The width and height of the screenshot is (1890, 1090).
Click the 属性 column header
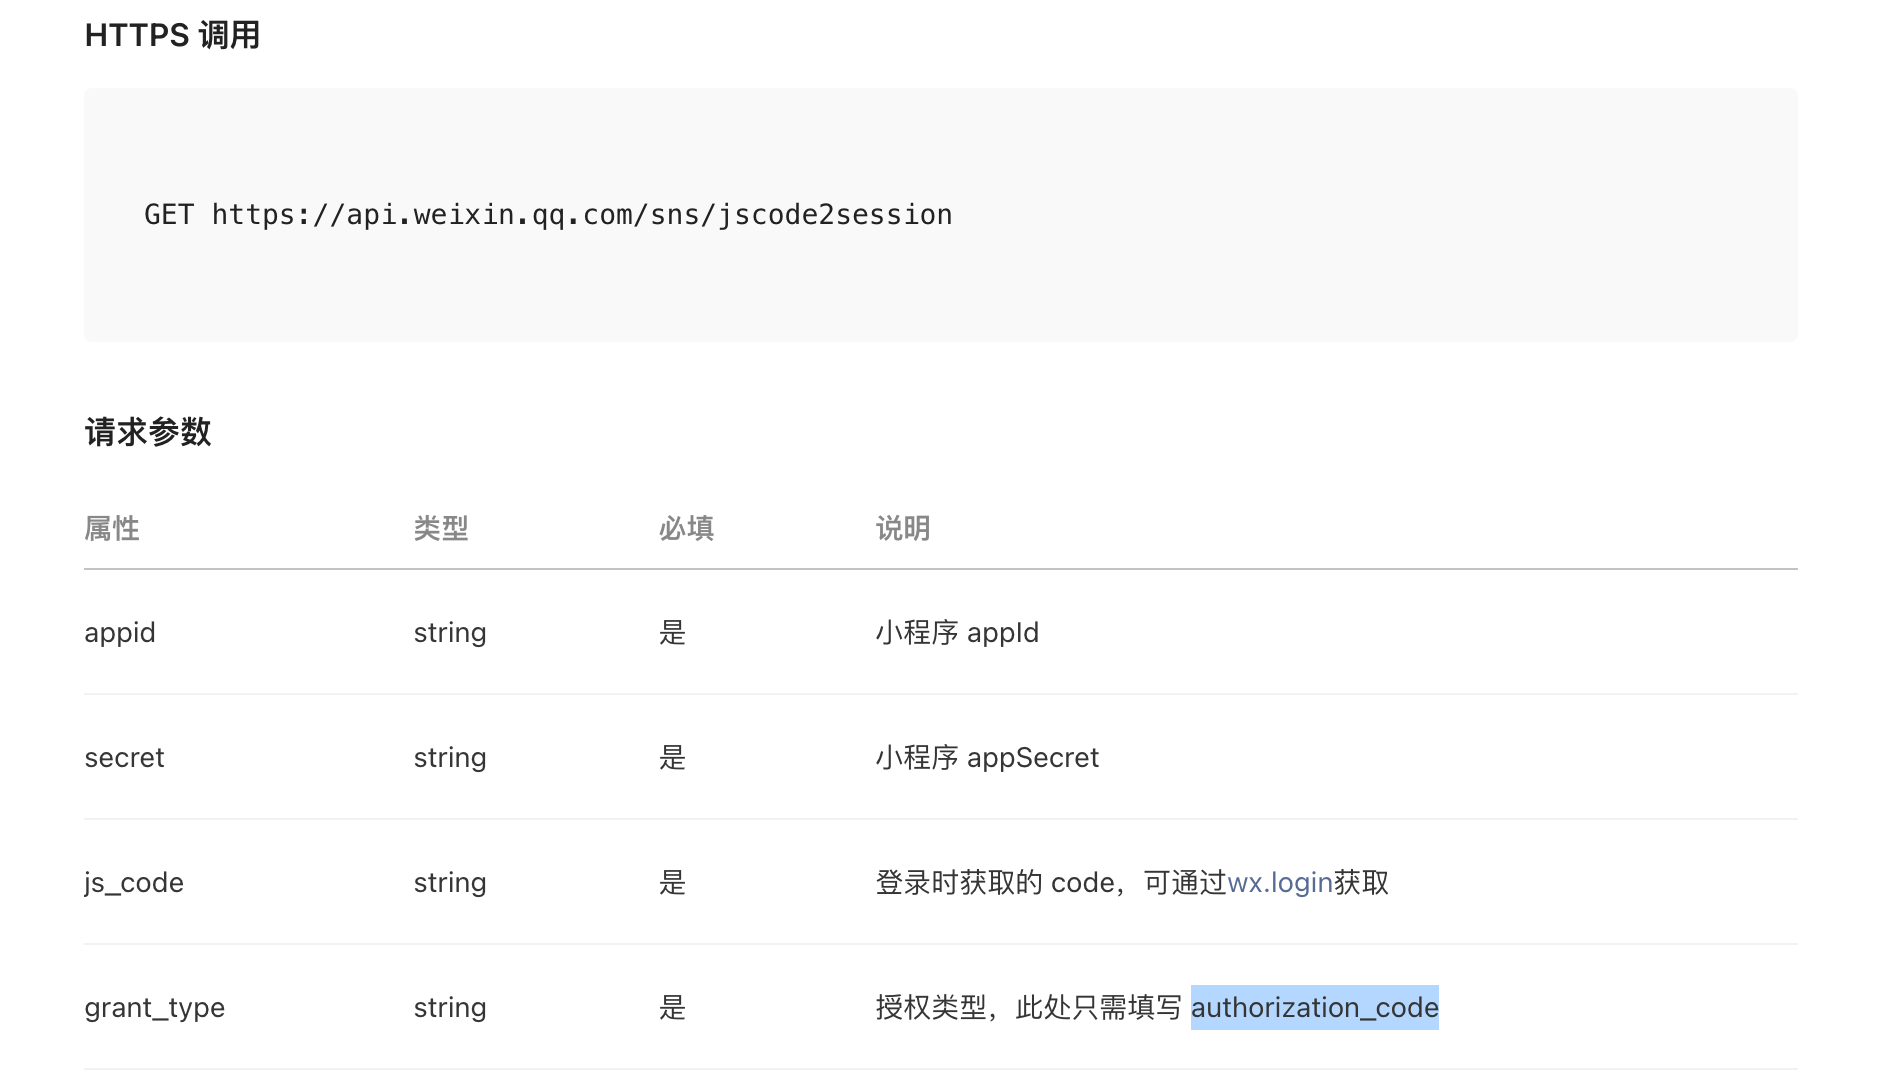click(112, 528)
